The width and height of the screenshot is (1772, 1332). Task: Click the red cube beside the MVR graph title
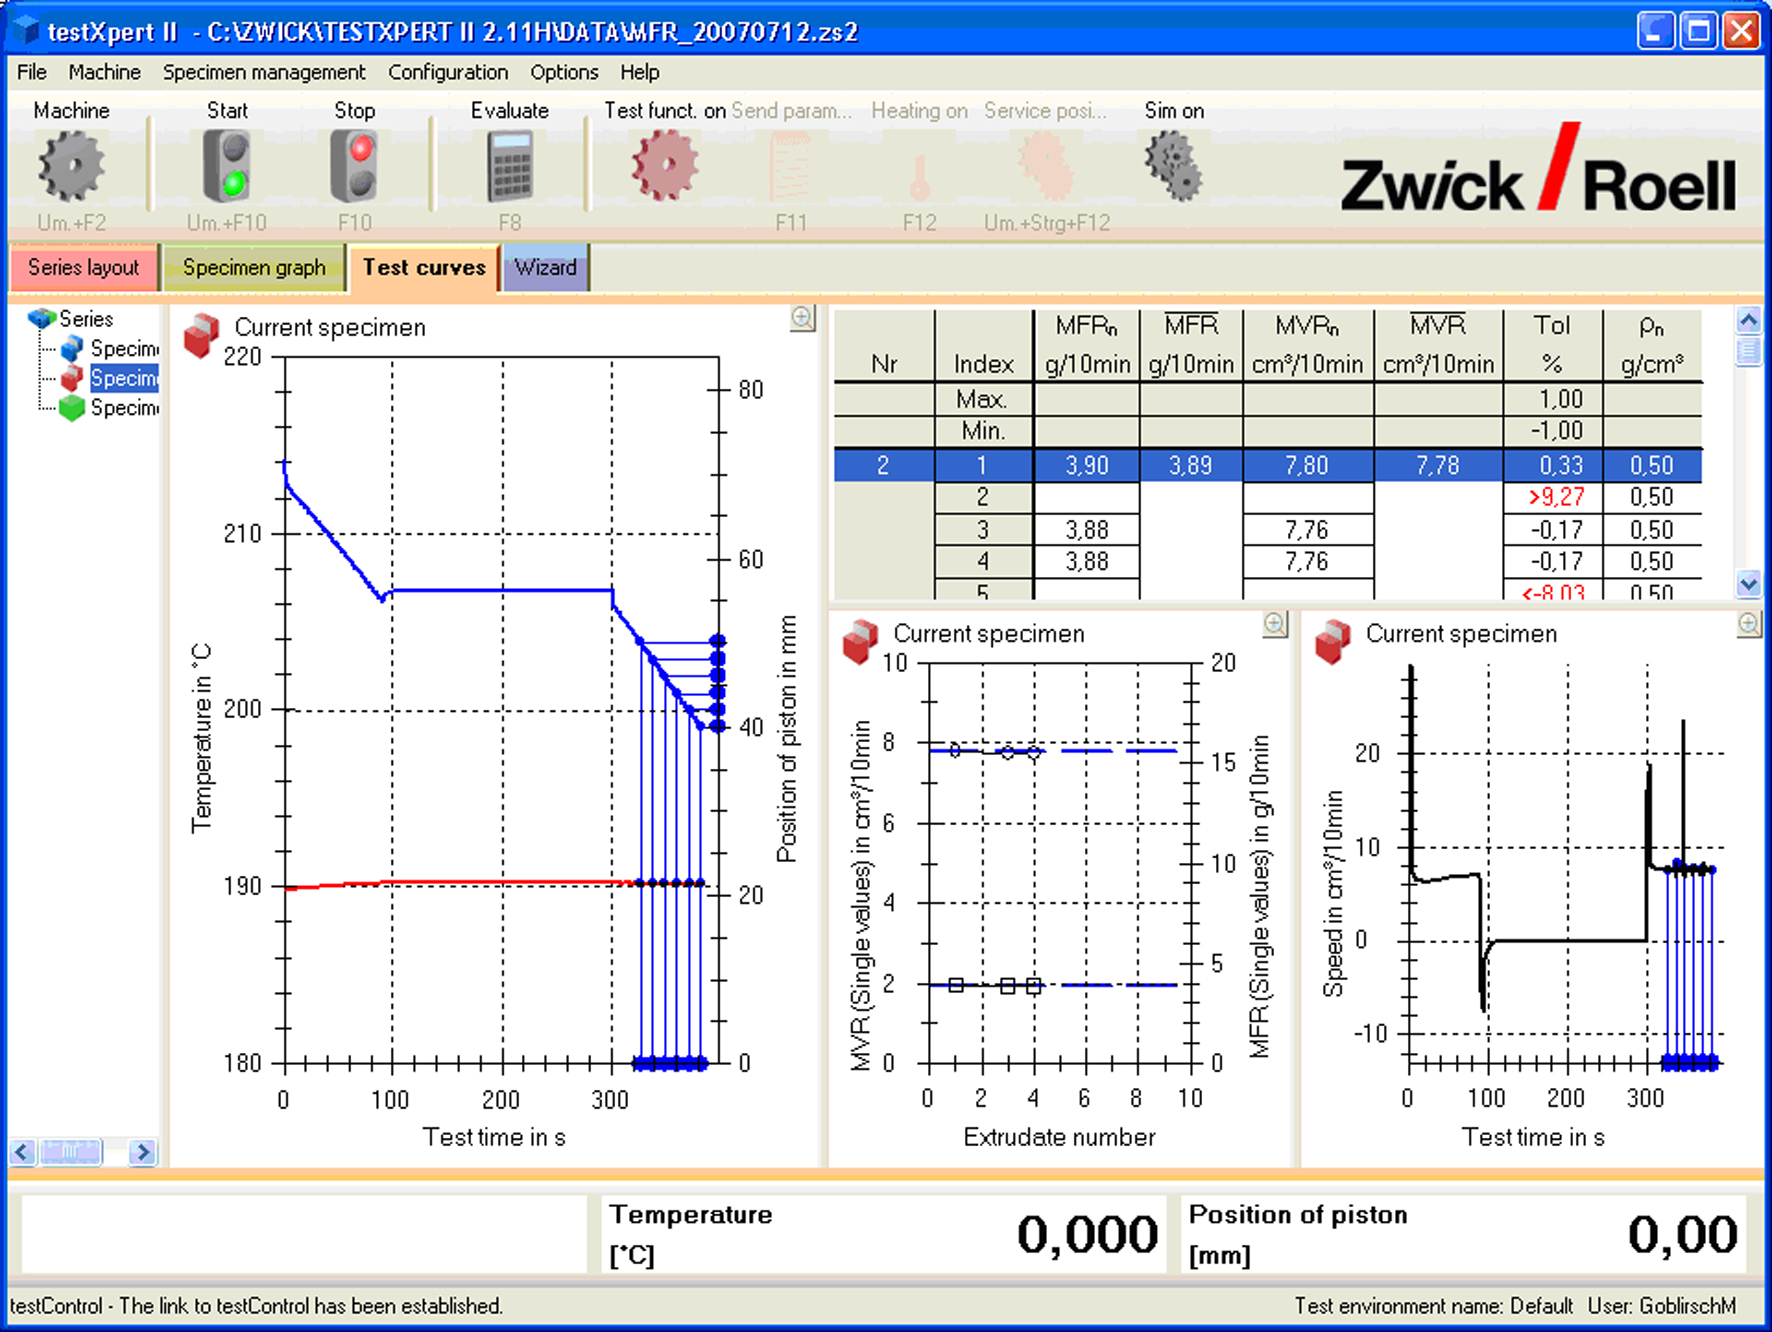tap(860, 642)
